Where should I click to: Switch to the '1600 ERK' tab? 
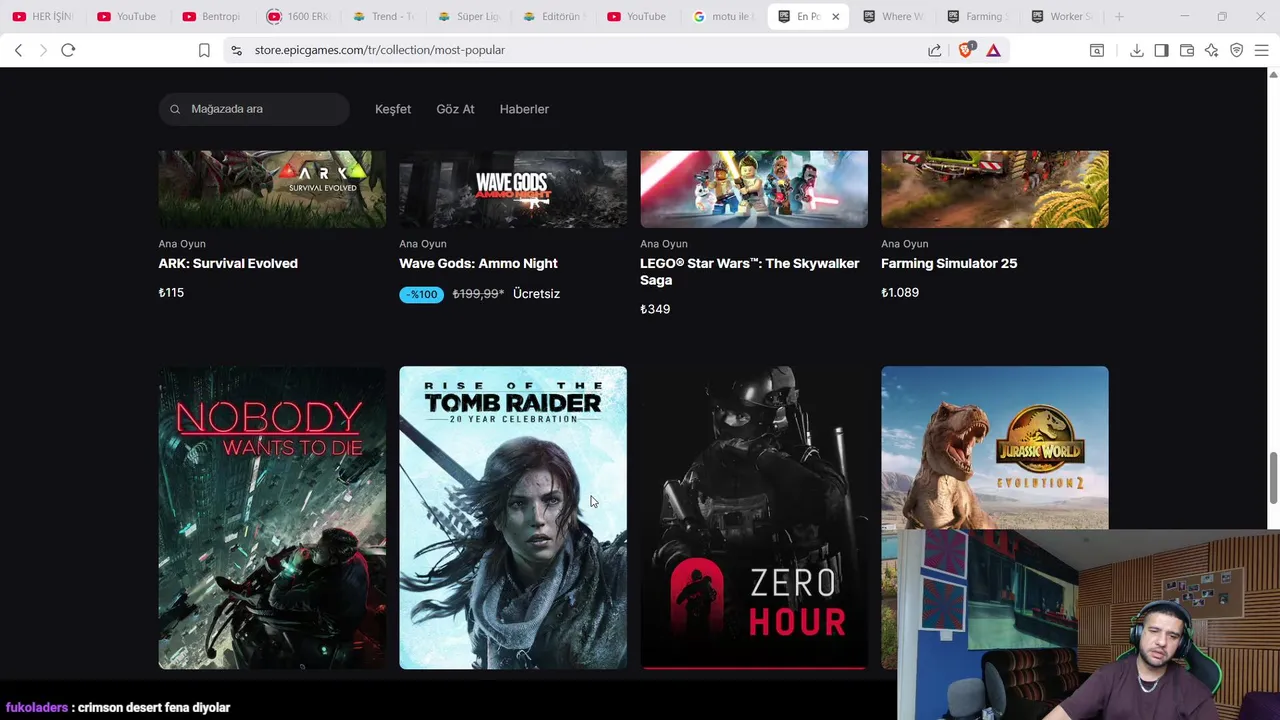tap(298, 16)
